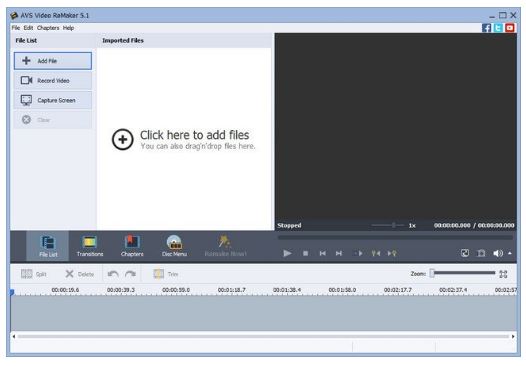The height and width of the screenshot is (366, 526).
Task: Switch to the Chapters tab
Action: click(132, 246)
